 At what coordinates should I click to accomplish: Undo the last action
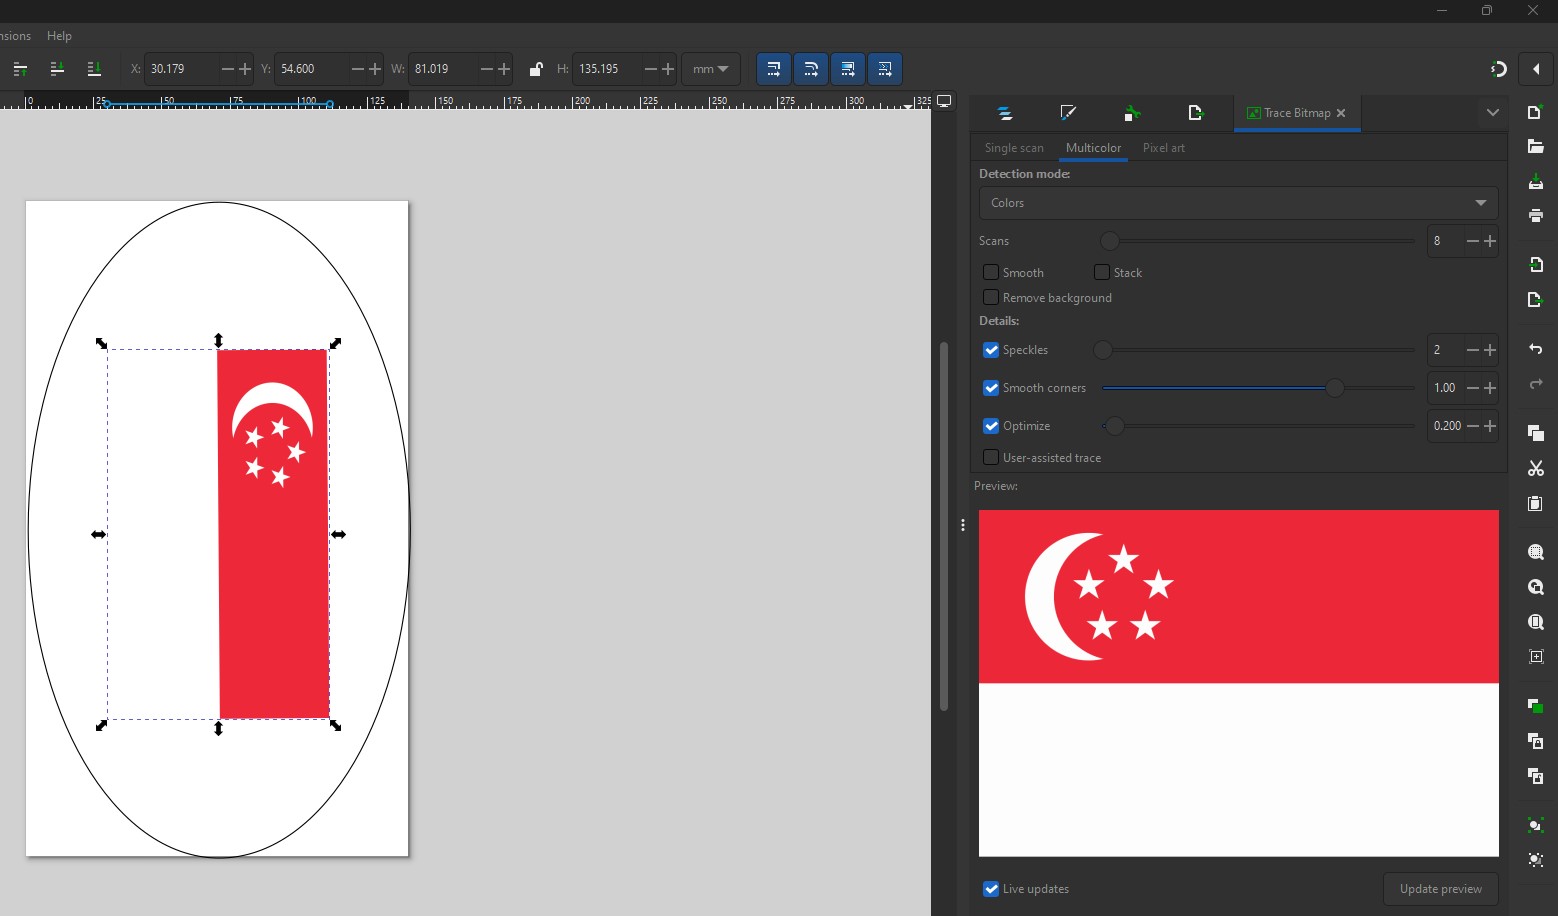pos(1535,349)
